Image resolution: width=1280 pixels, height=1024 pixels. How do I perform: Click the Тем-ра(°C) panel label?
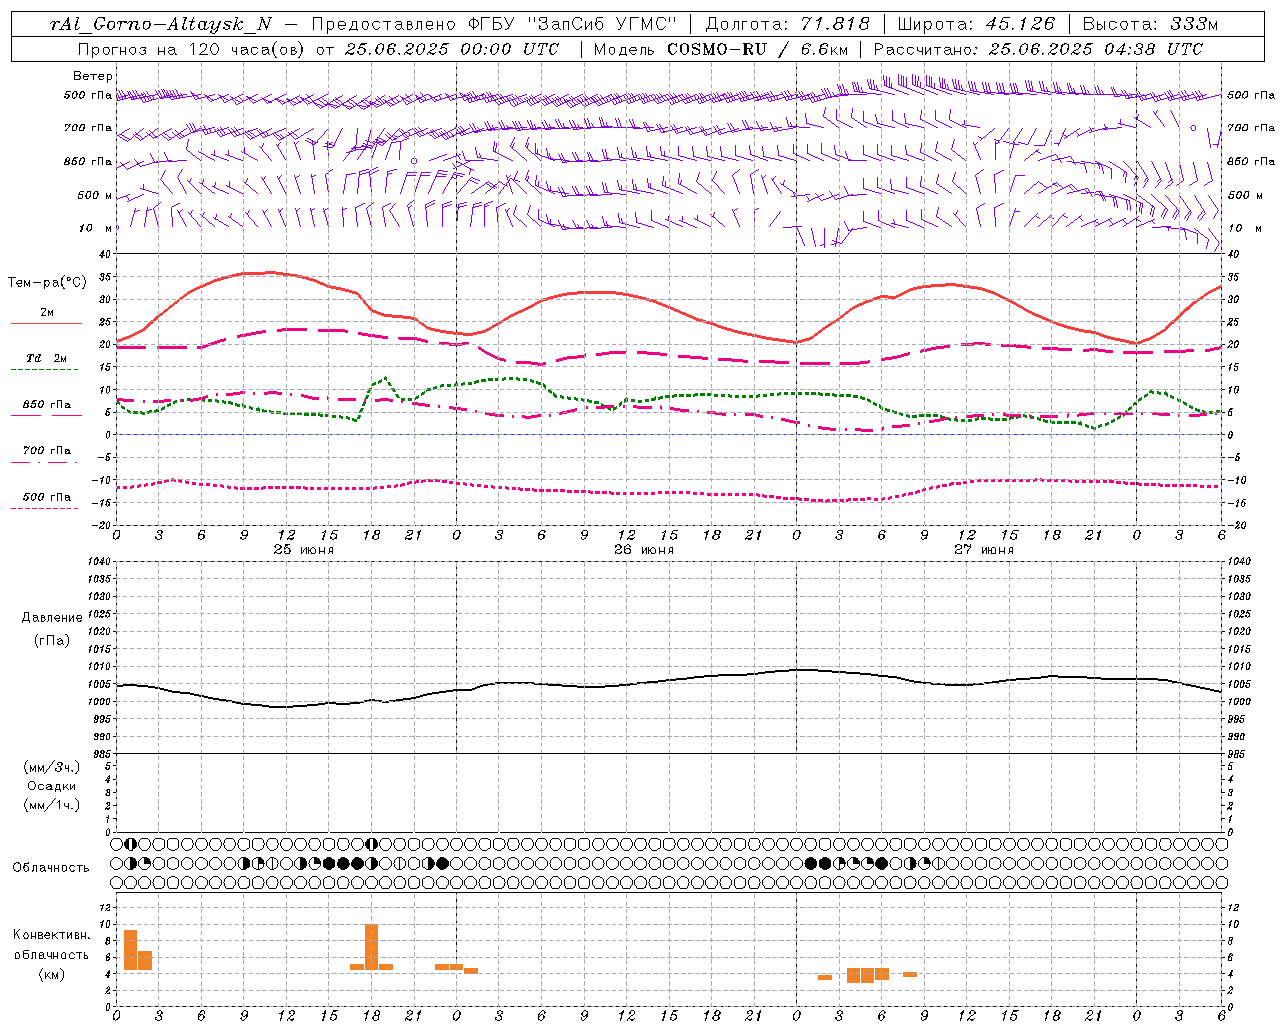(47, 283)
